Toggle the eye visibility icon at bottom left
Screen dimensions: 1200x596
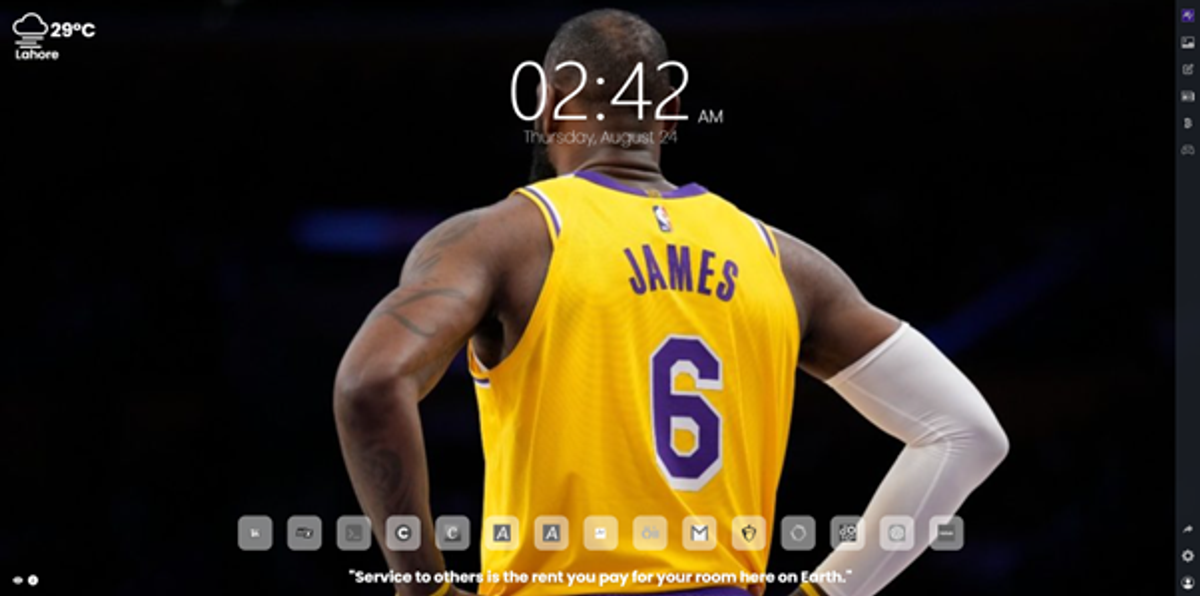pos(18,579)
